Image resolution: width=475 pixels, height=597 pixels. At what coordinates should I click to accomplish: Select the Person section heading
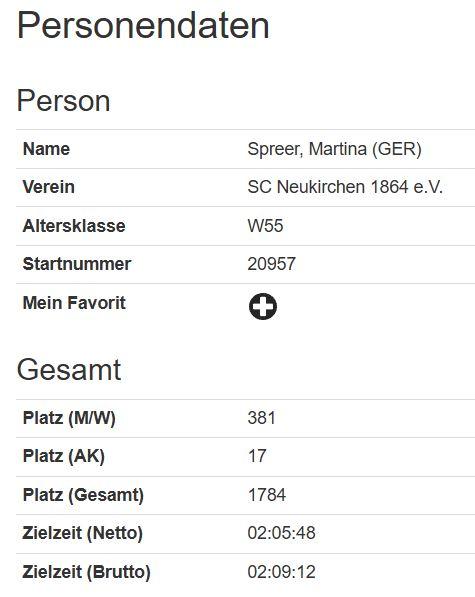pos(64,101)
